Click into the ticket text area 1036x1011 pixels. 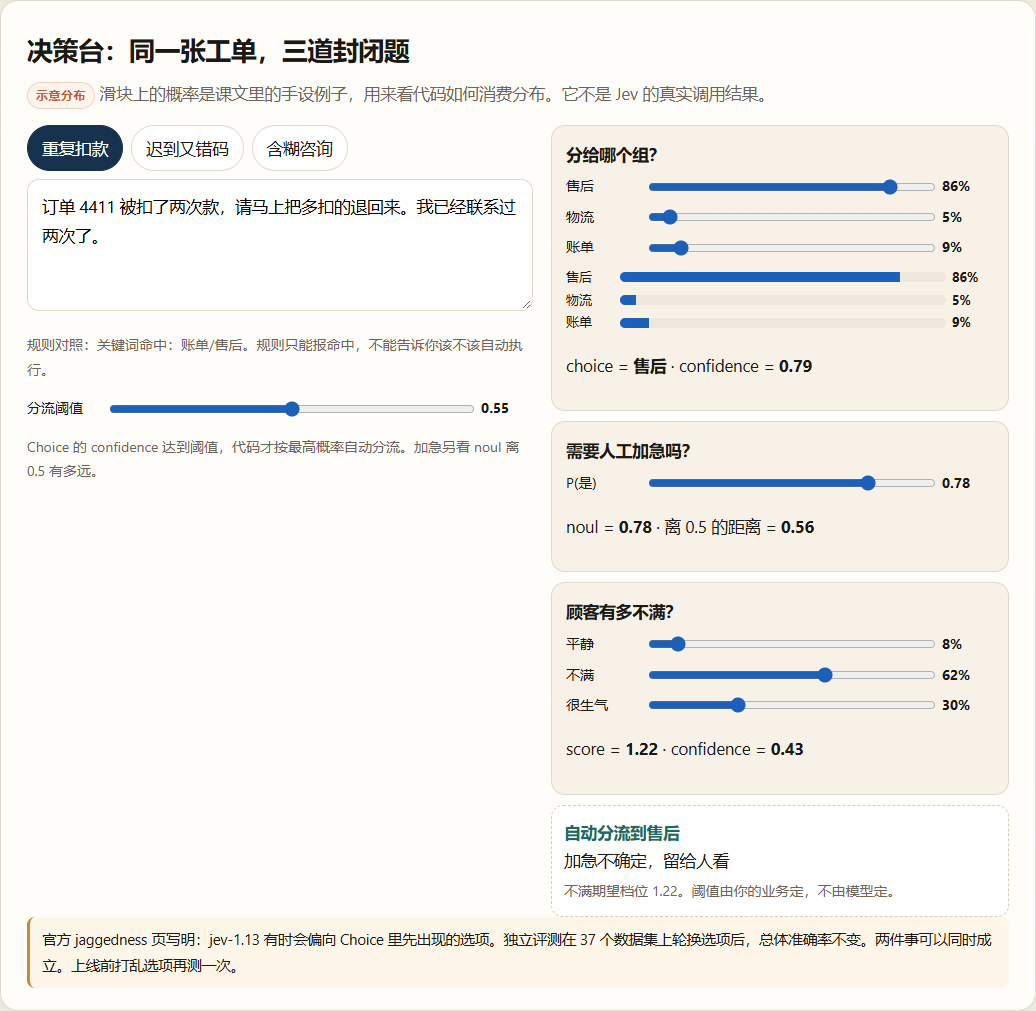coord(279,244)
